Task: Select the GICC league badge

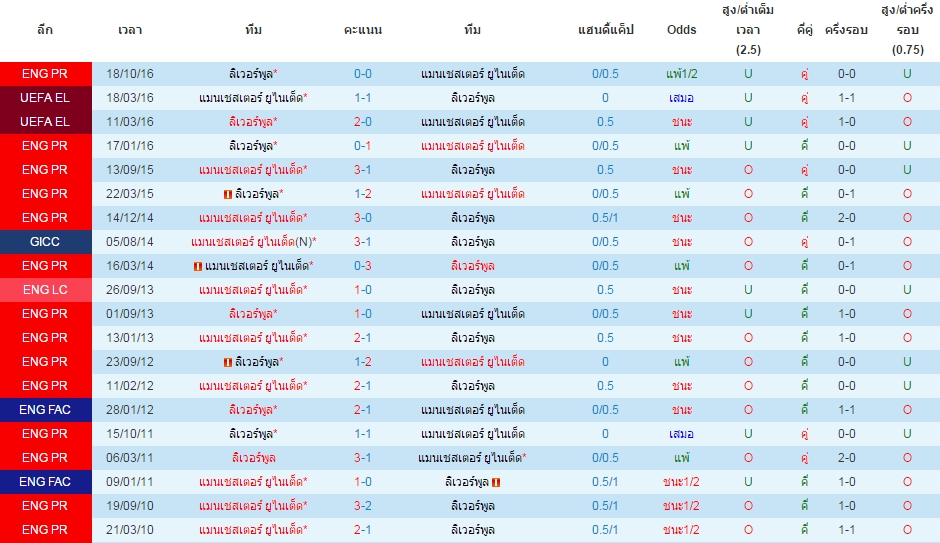Action: 46,242
